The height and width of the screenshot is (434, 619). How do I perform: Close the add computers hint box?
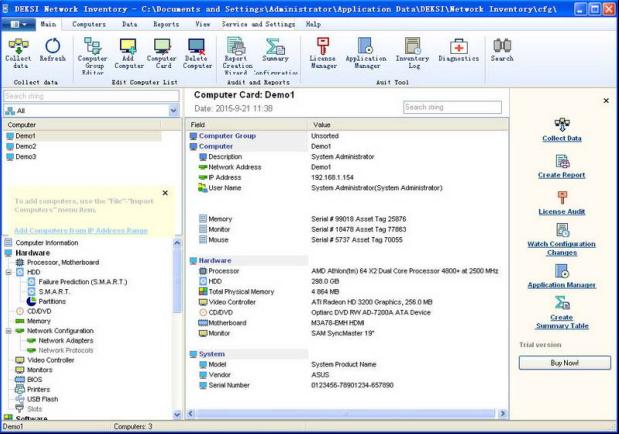tap(165, 193)
